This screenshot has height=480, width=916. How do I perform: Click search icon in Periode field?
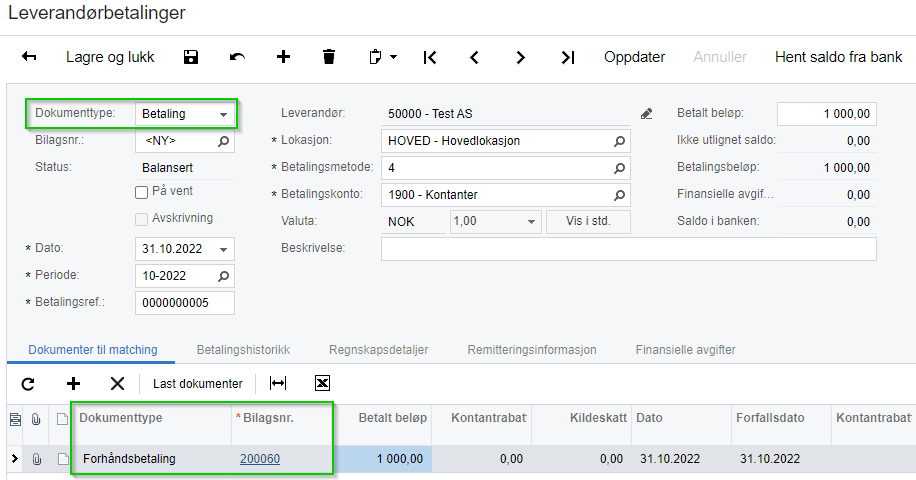(223, 276)
